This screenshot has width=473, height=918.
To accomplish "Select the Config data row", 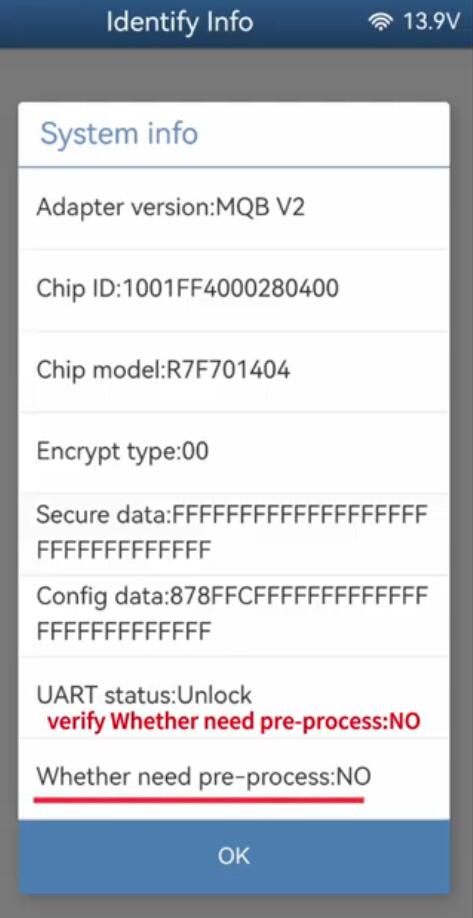I will coord(234,615).
